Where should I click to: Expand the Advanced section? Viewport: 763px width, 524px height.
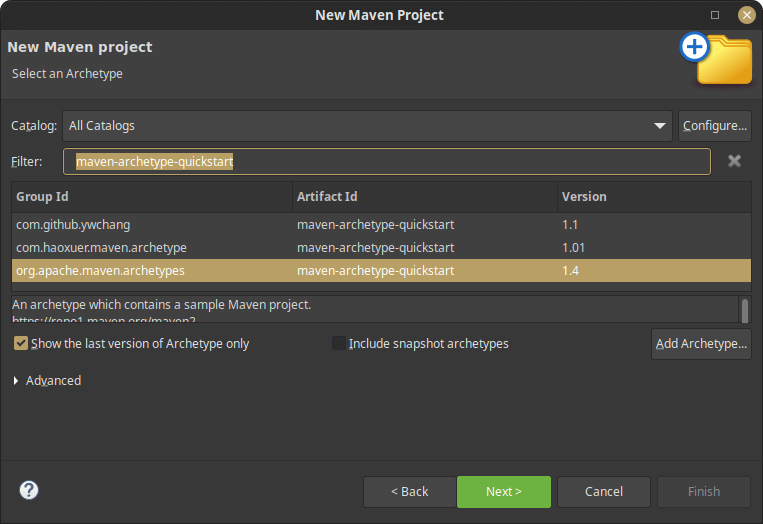tap(16, 380)
